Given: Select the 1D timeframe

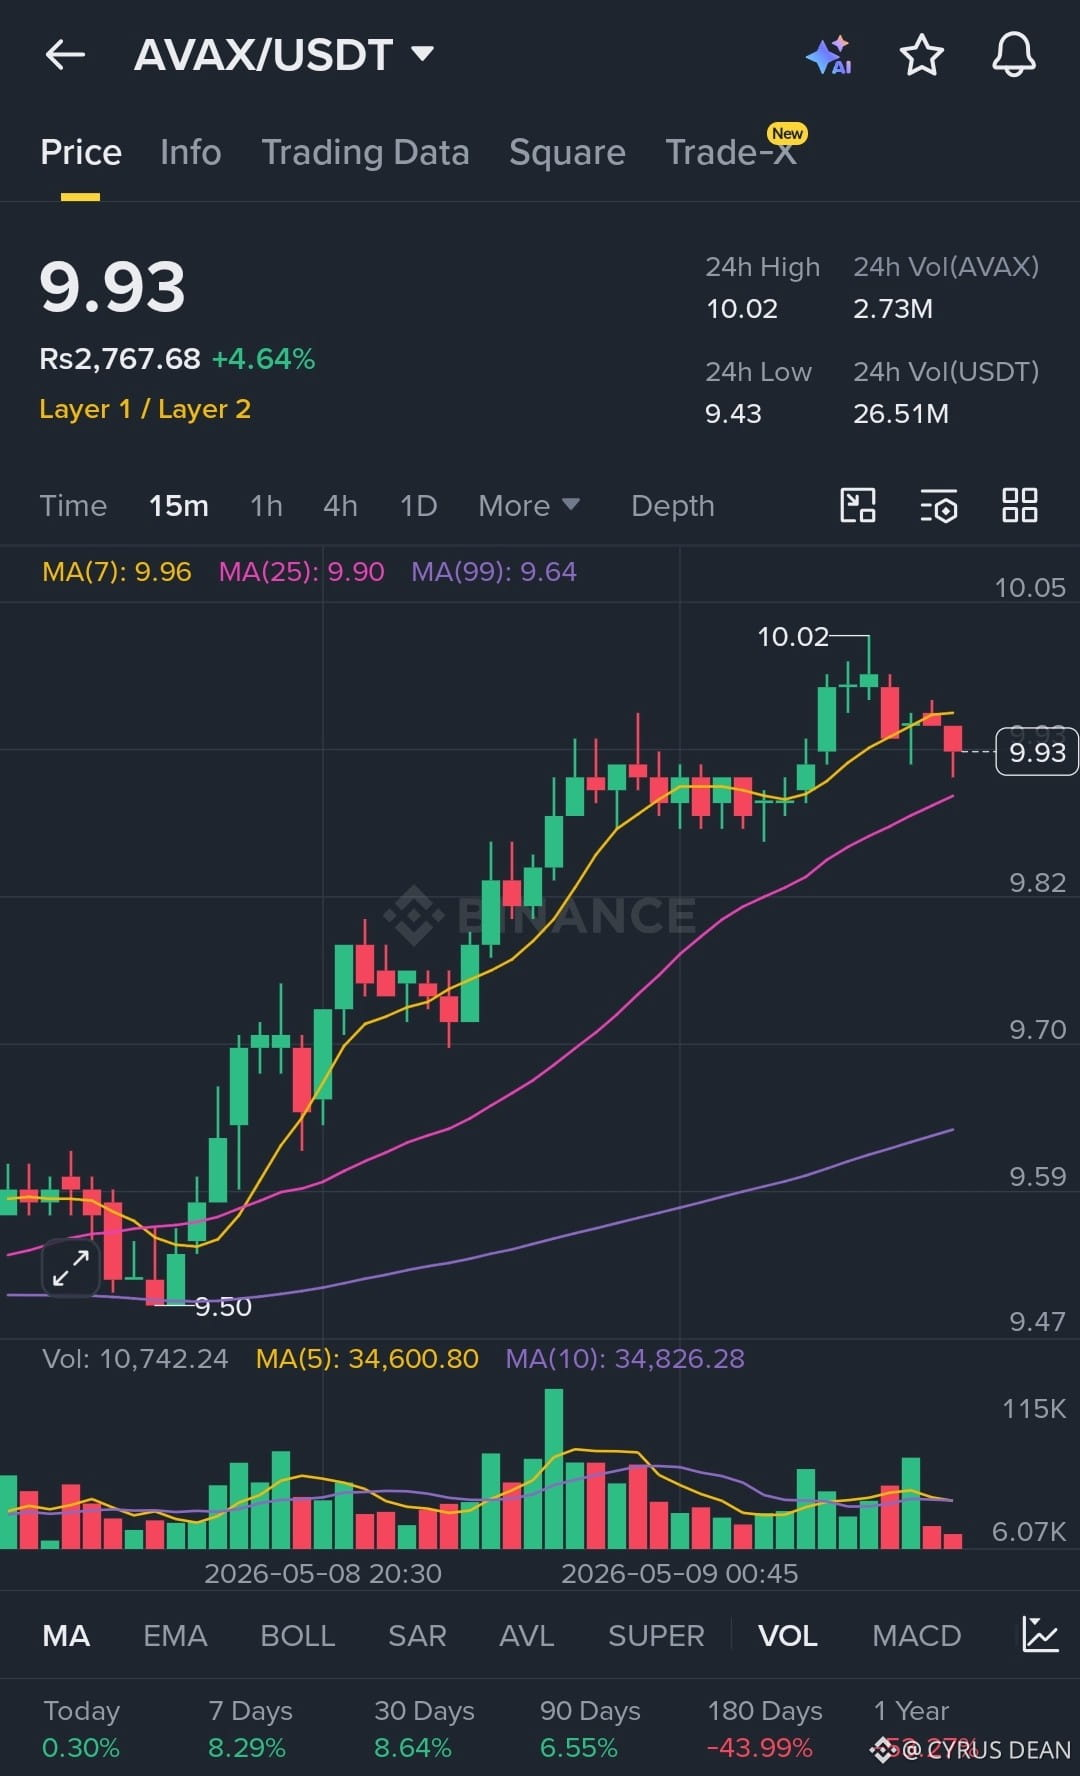Looking at the screenshot, I should pyautogui.click(x=418, y=506).
